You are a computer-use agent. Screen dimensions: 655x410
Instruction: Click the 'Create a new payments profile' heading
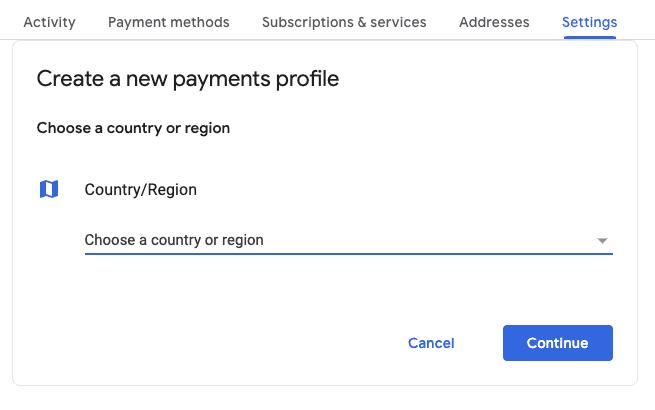pyautogui.click(x=188, y=79)
